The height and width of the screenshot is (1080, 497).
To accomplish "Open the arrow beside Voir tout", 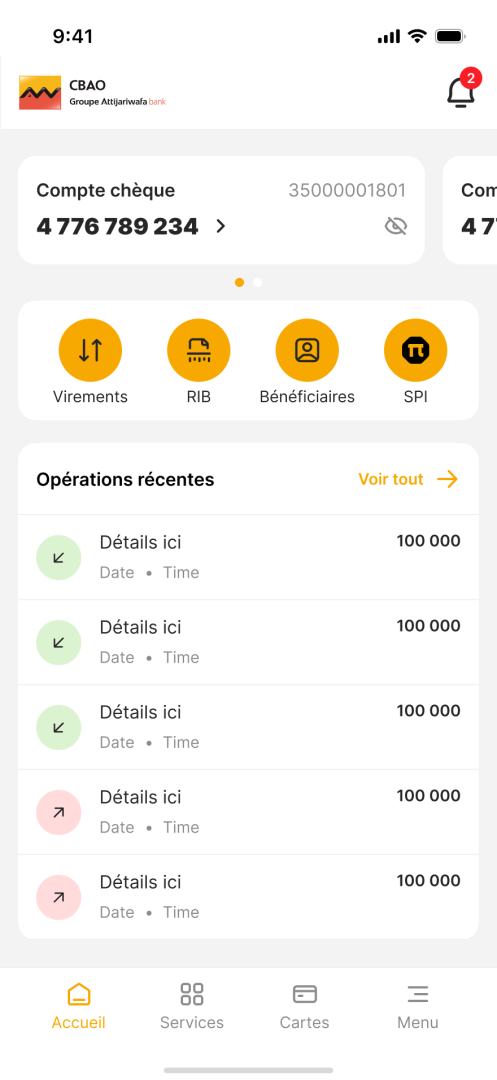I will click(x=447, y=479).
